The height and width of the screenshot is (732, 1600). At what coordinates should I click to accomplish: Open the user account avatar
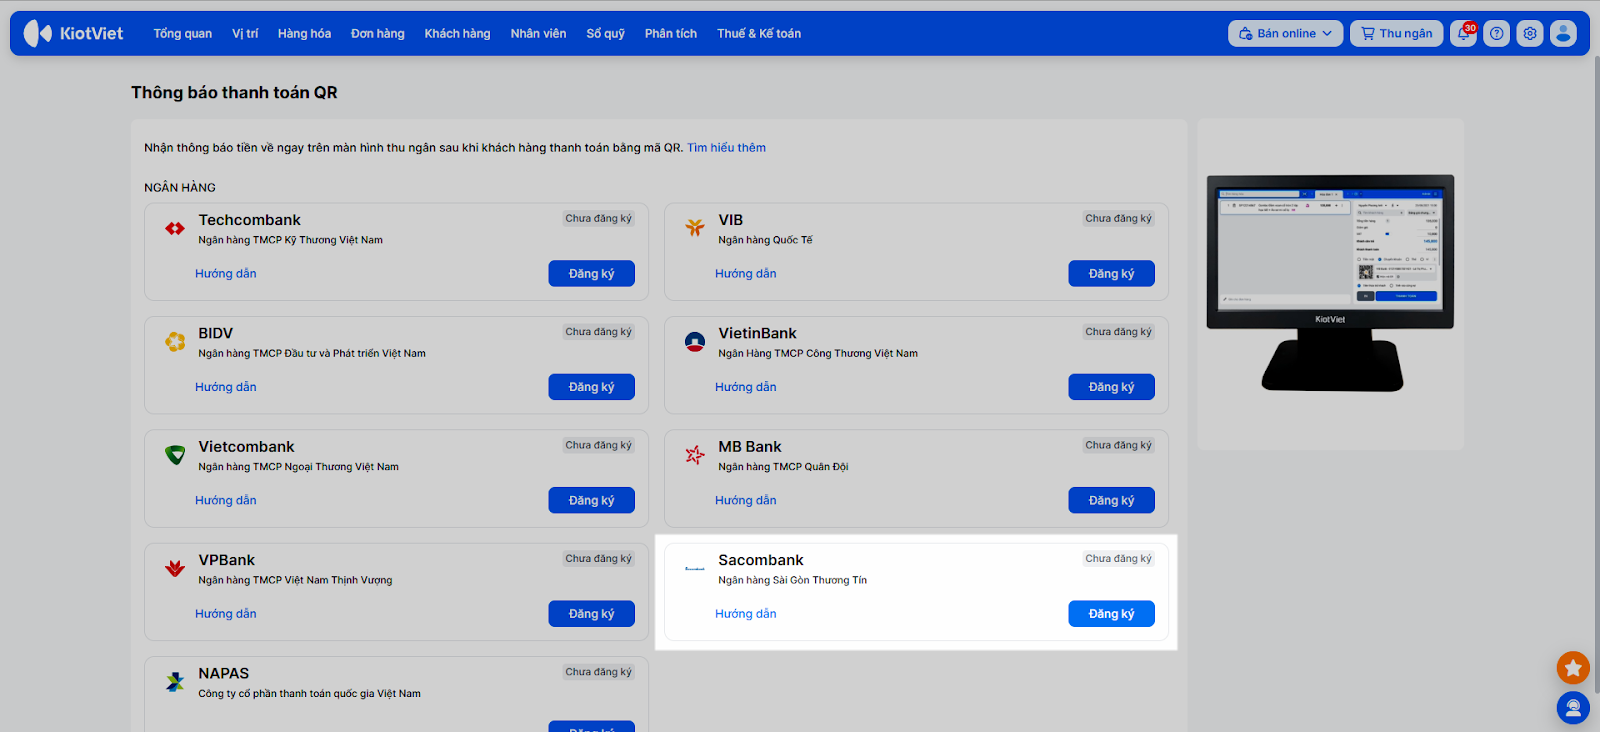[x=1563, y=33]
